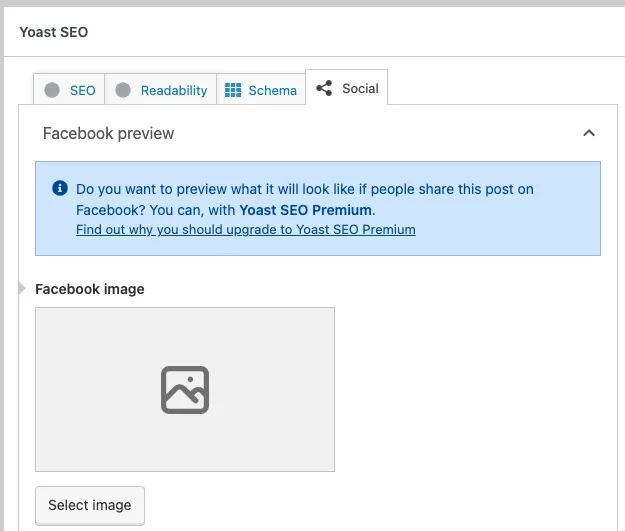Open the Readability tab
This screenshot has width=625, height=531.
point(173,90)
